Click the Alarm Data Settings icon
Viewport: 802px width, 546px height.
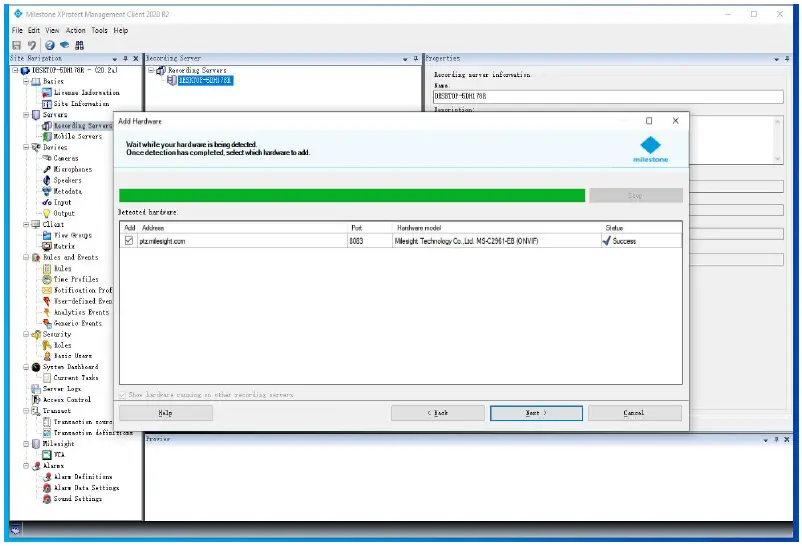pyautogui.click(x=47, y=488)
